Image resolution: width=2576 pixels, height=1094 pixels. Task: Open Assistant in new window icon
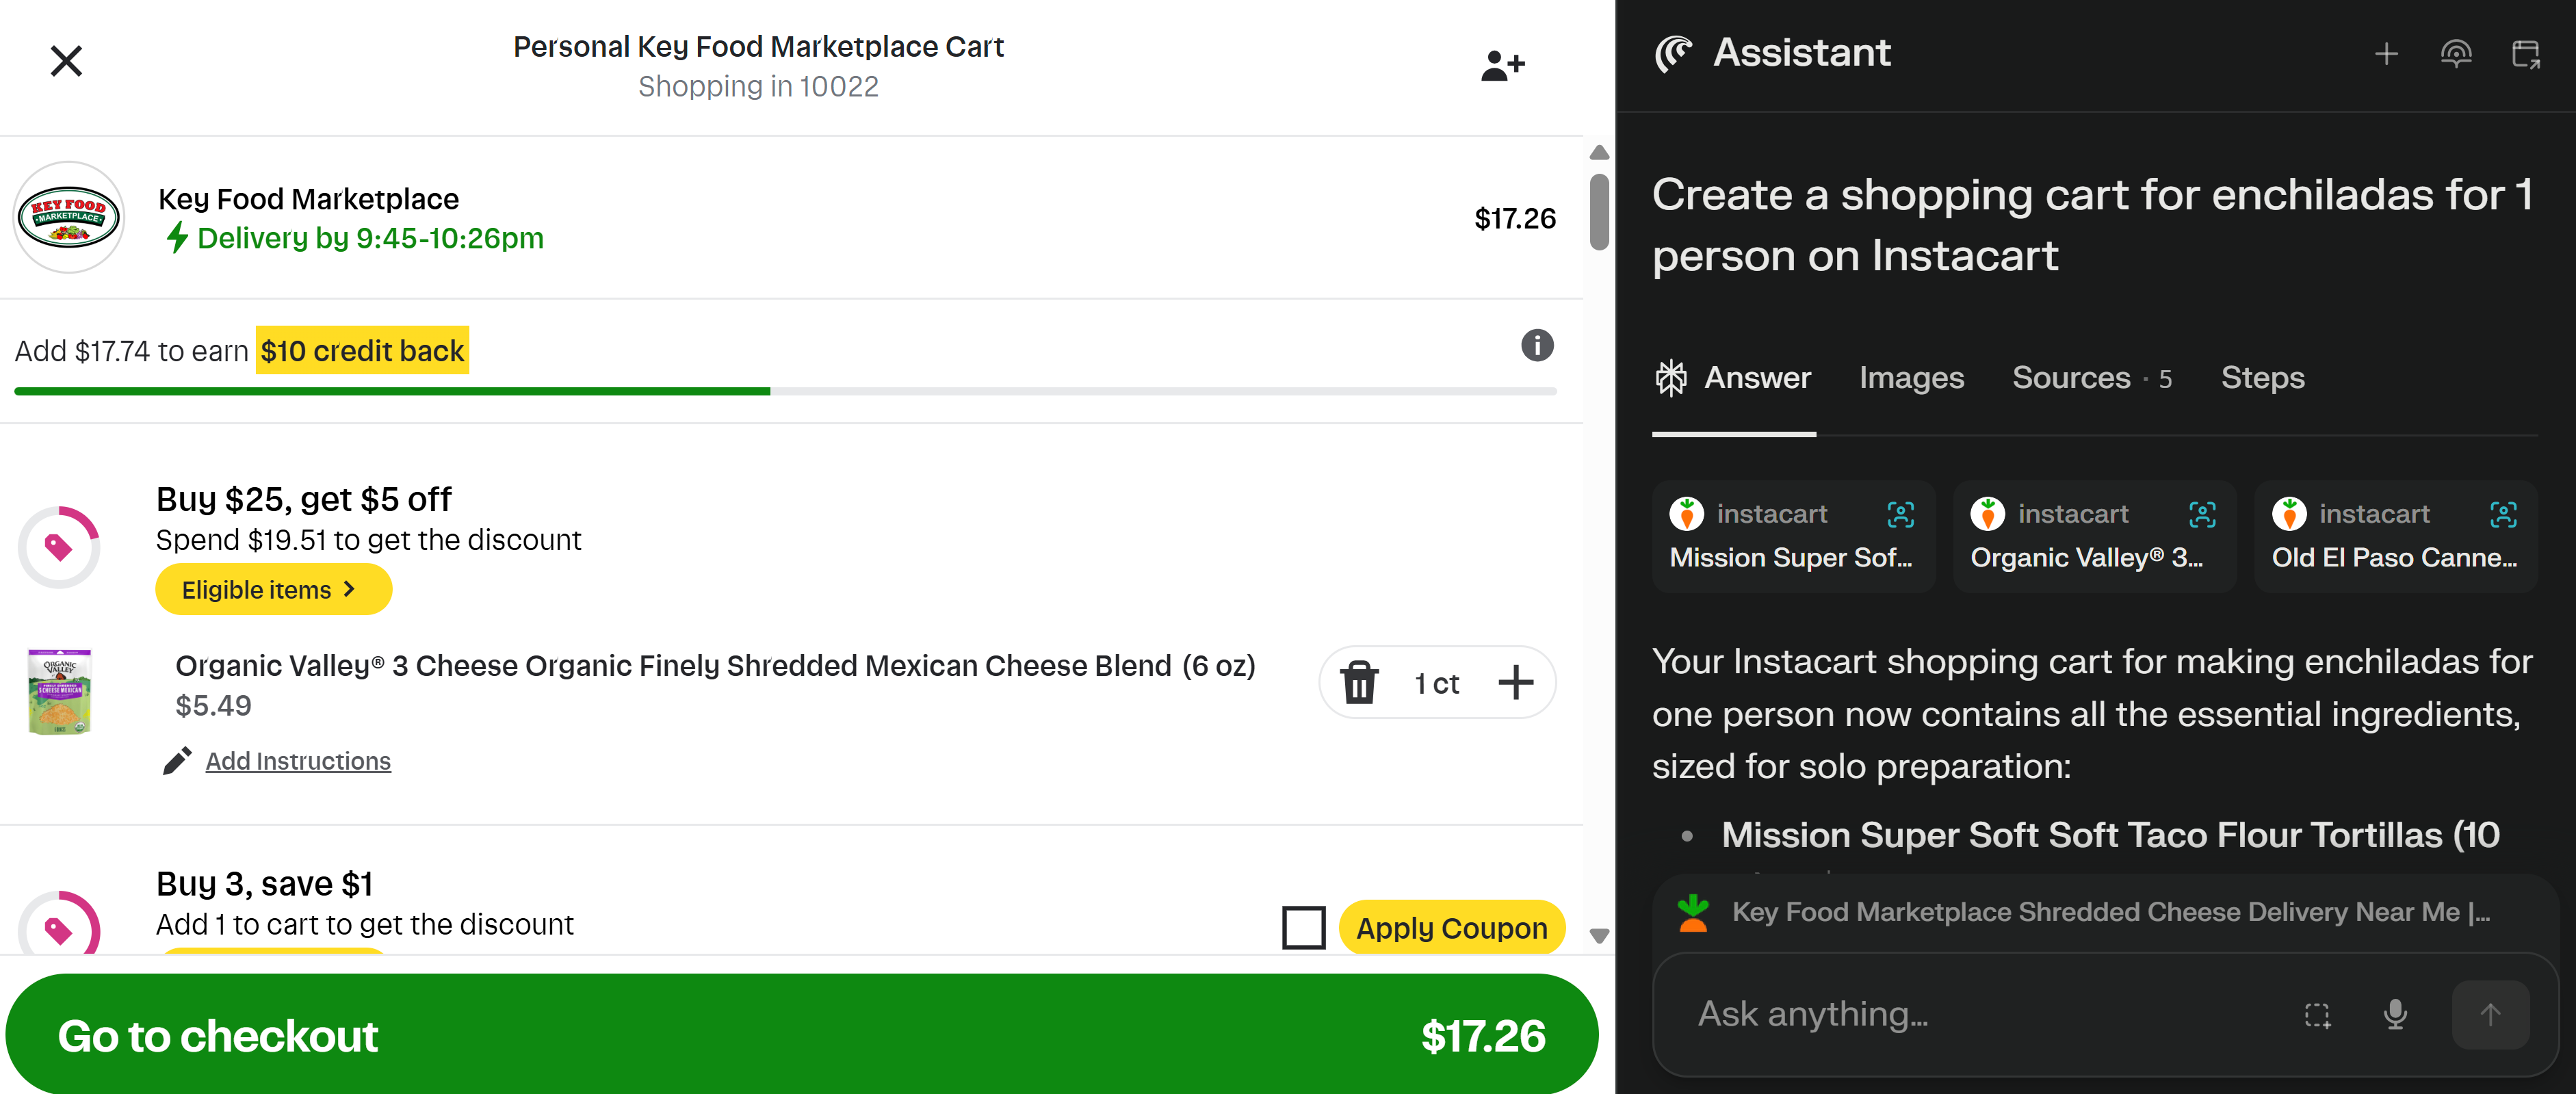pos(2525,54)
